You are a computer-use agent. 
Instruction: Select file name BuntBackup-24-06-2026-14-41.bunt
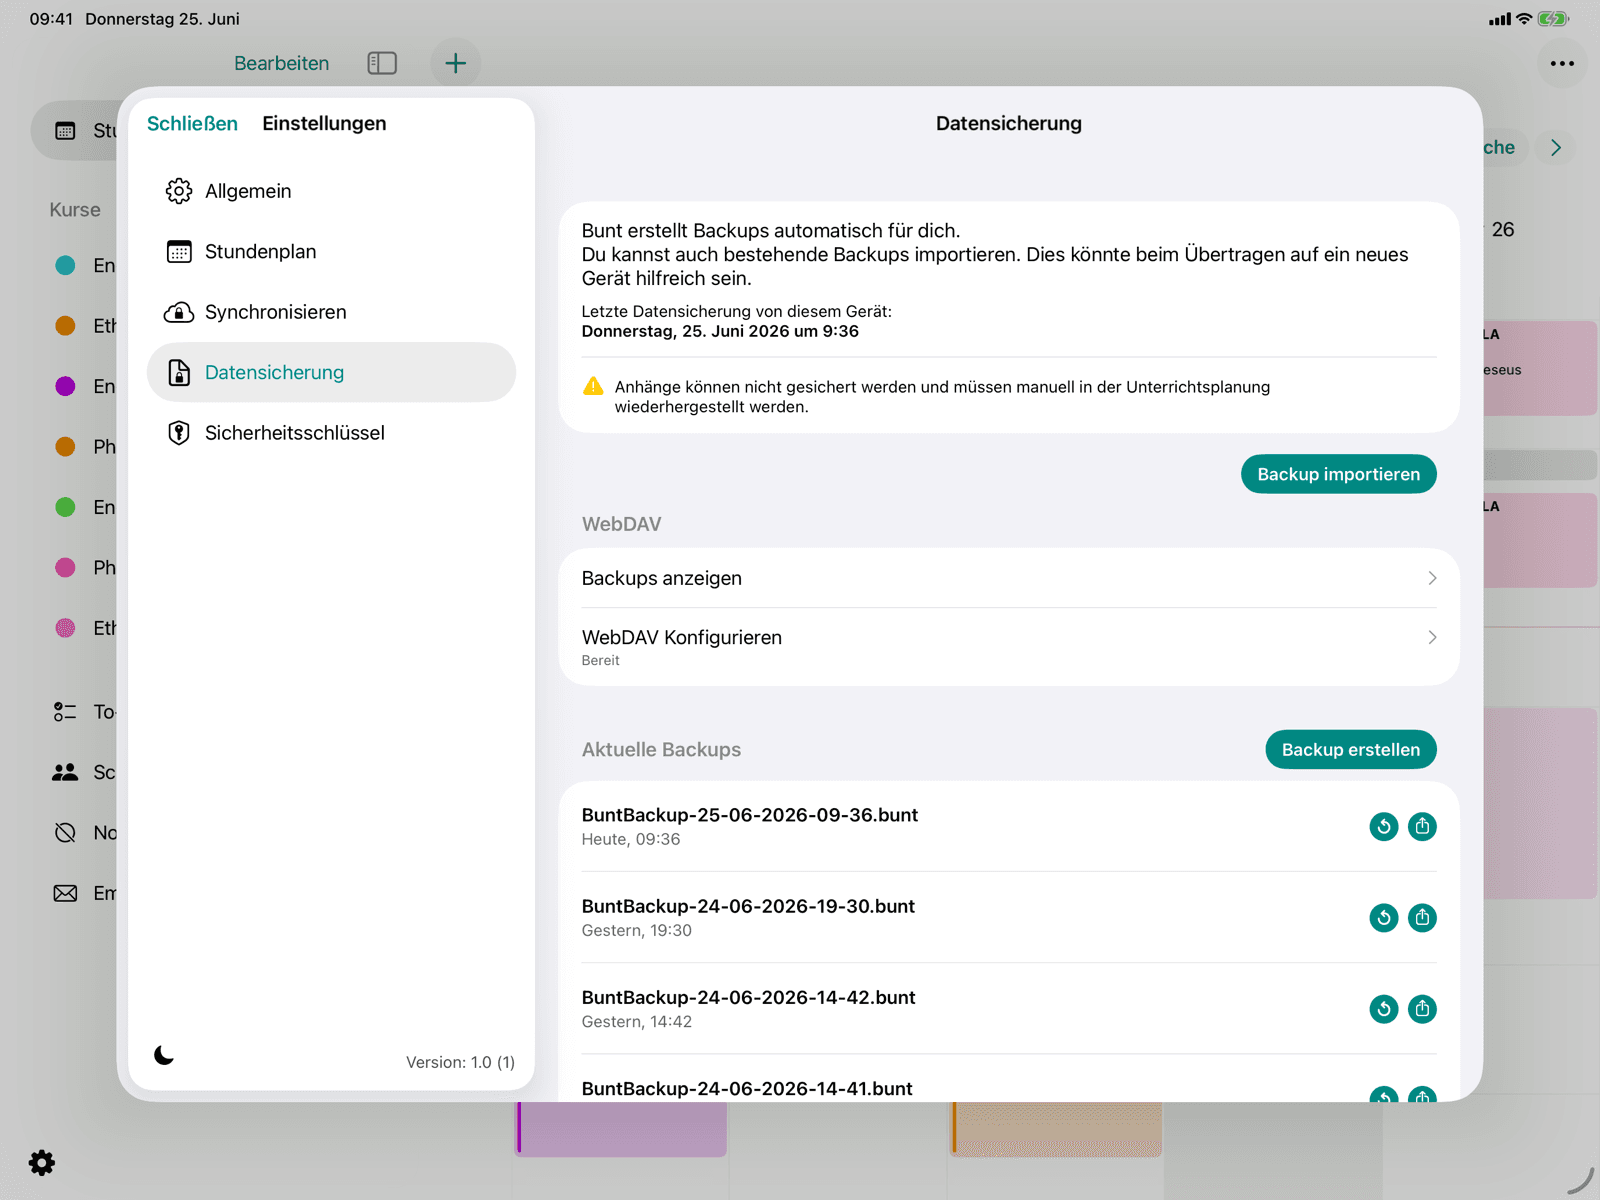click(x=747, y=1088)
